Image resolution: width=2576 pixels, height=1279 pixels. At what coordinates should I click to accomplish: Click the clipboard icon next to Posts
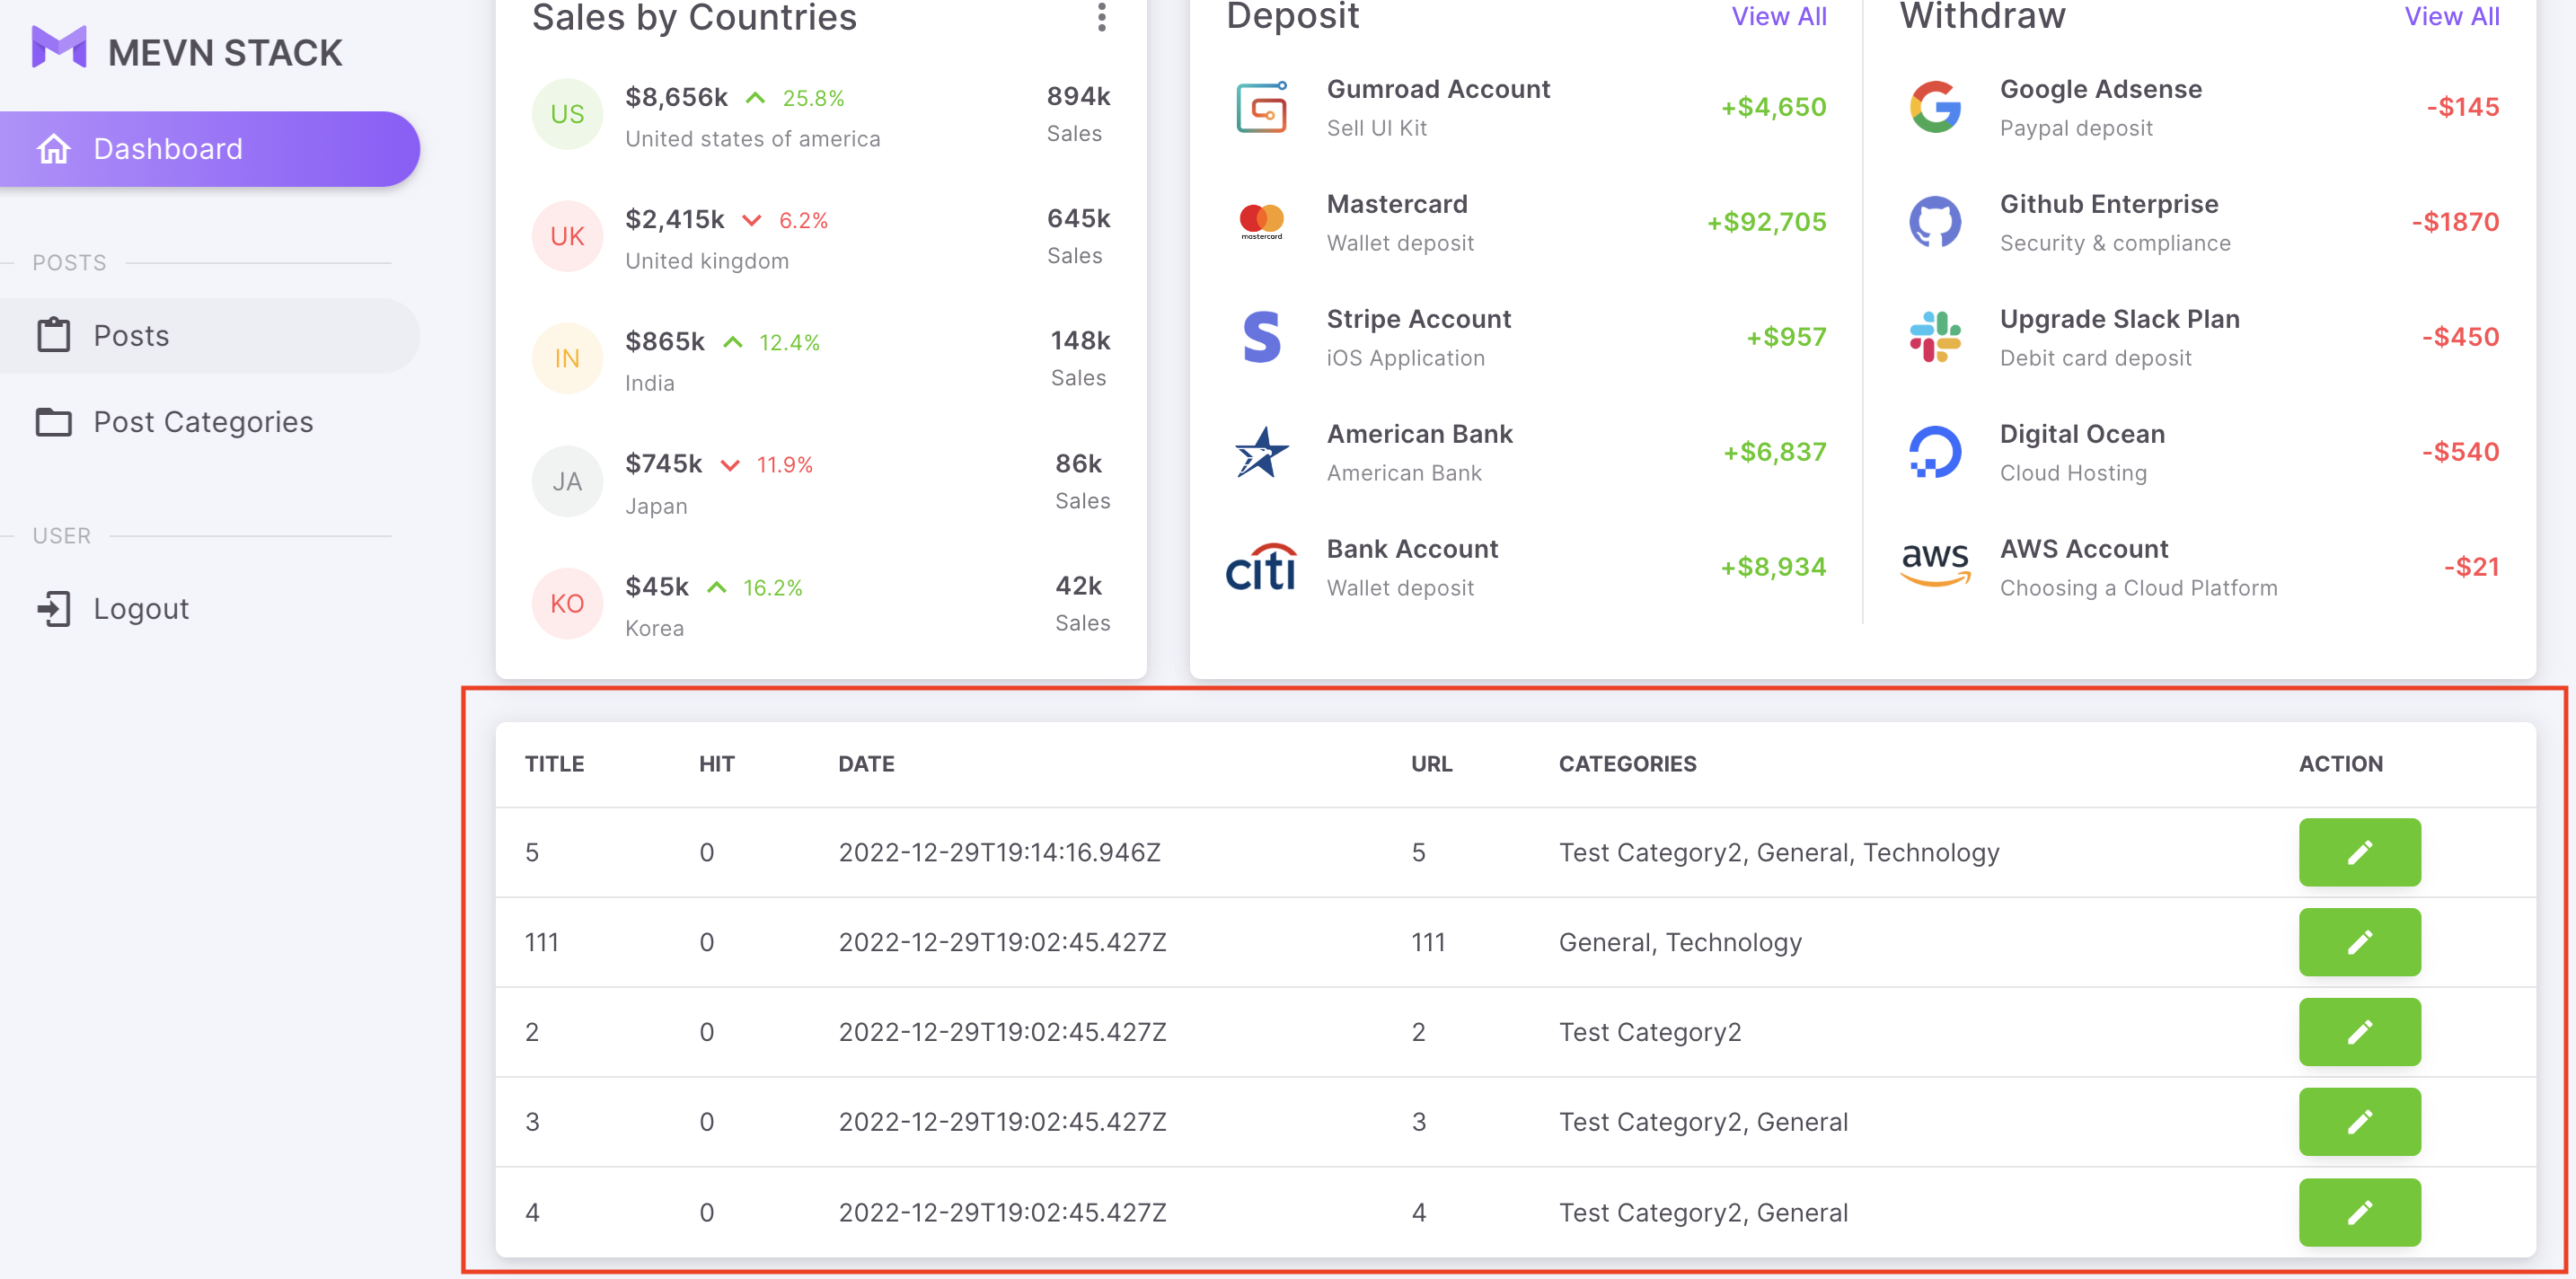pos(55,335)
